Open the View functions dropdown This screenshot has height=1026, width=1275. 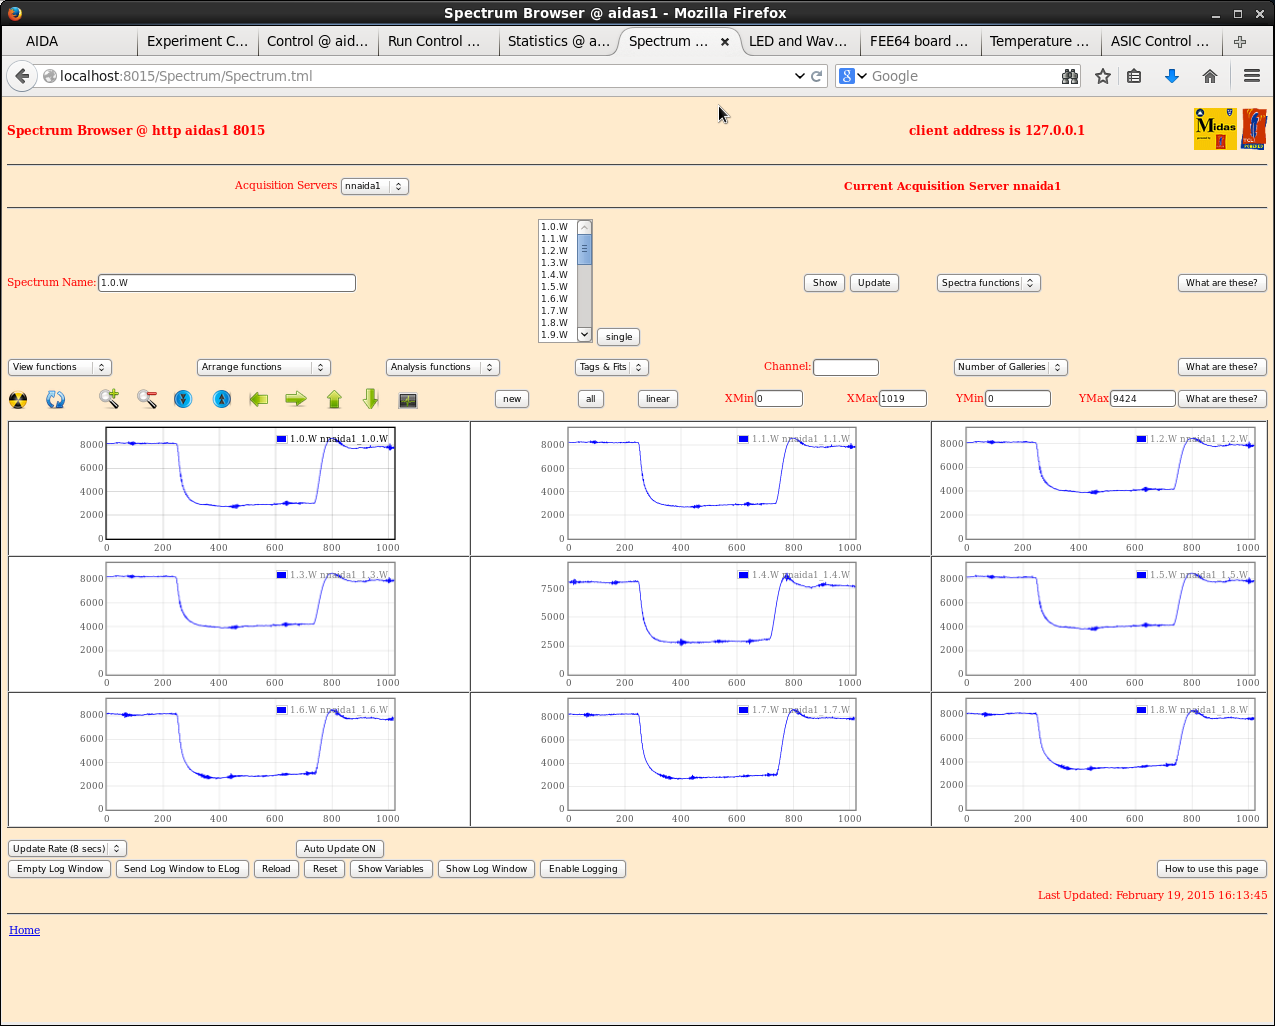(x=59, y=367)
